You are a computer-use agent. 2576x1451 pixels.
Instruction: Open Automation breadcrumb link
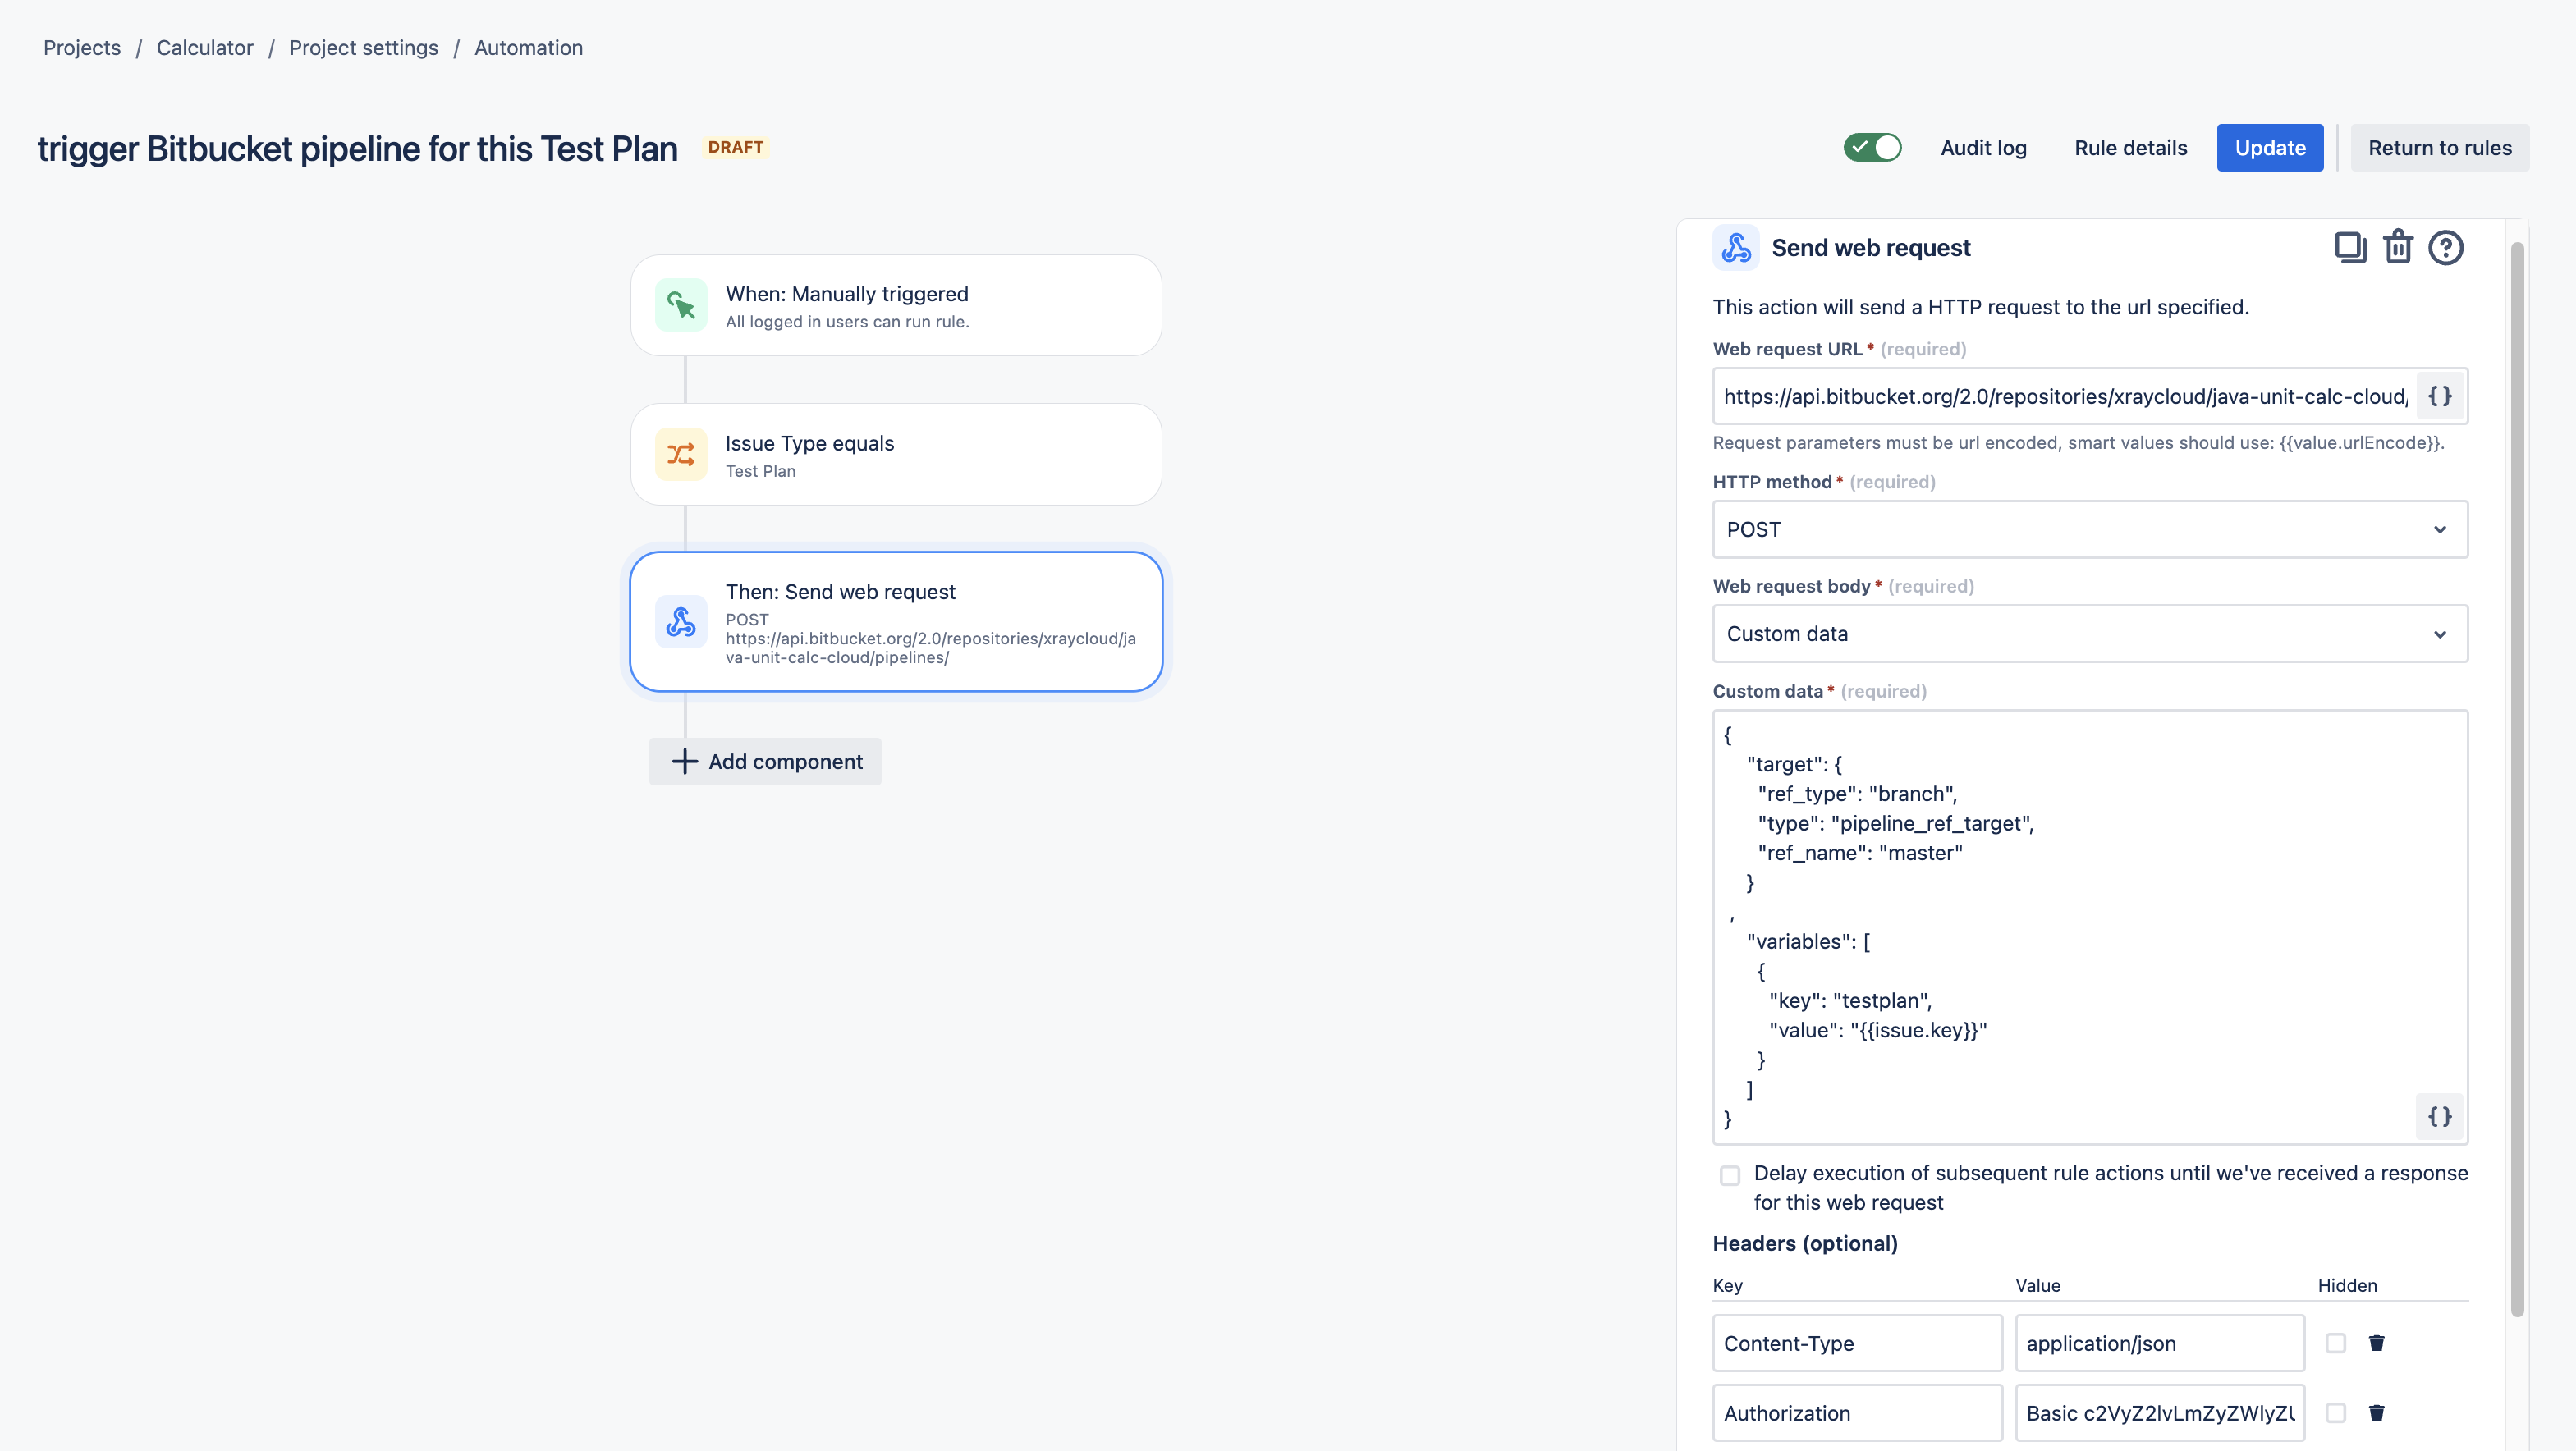(x=528, y=48)
